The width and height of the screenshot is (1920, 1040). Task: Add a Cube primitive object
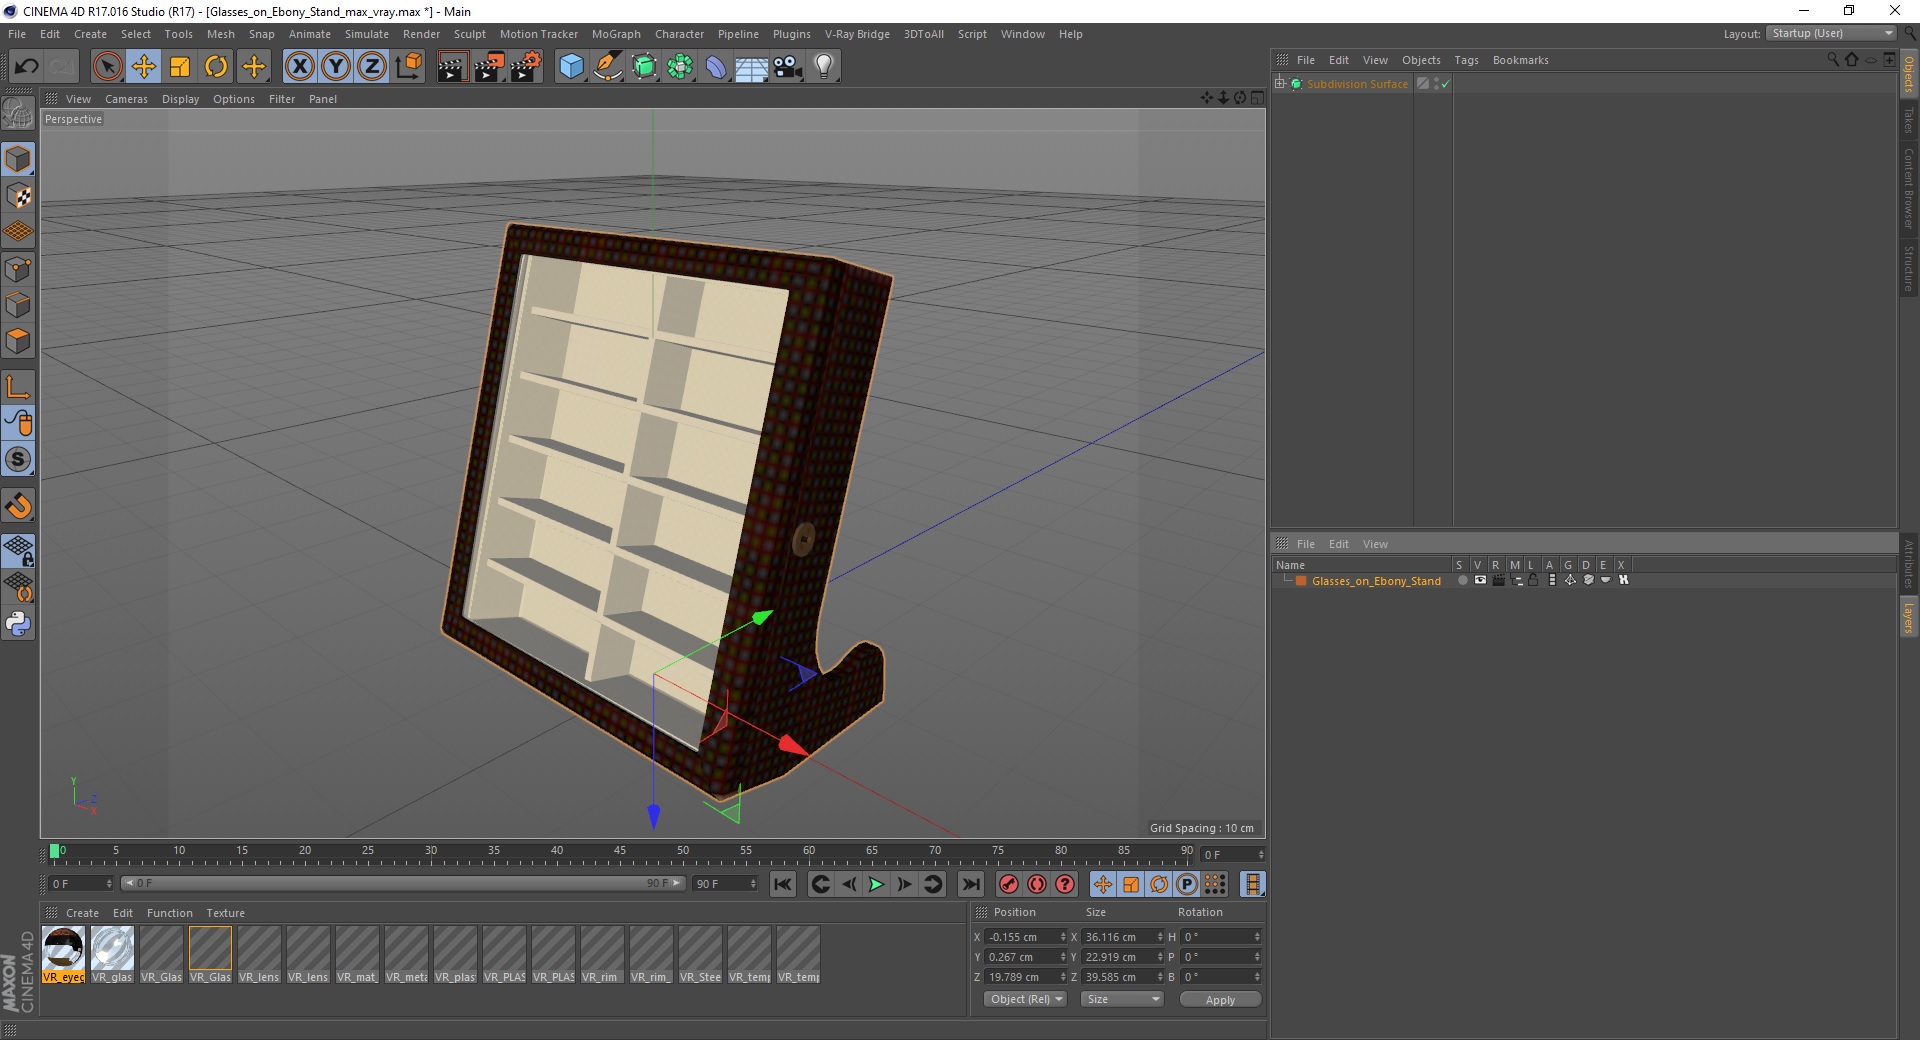pyautogui.click(x=571, y=67)
